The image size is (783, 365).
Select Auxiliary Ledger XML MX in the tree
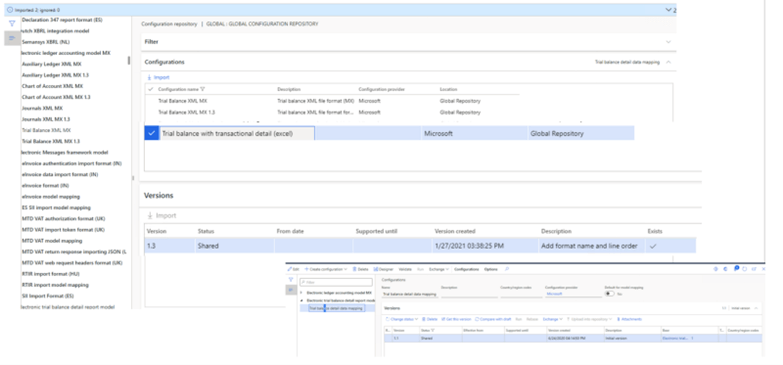(x=51, y=64)
